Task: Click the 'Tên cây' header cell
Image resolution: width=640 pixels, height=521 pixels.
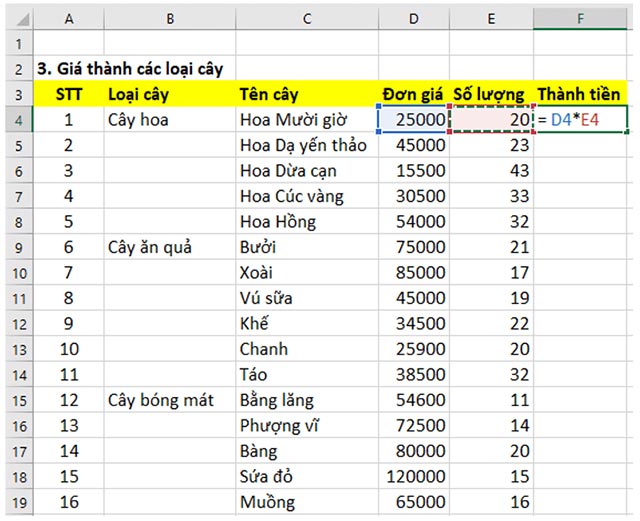Action: point(306,94)
